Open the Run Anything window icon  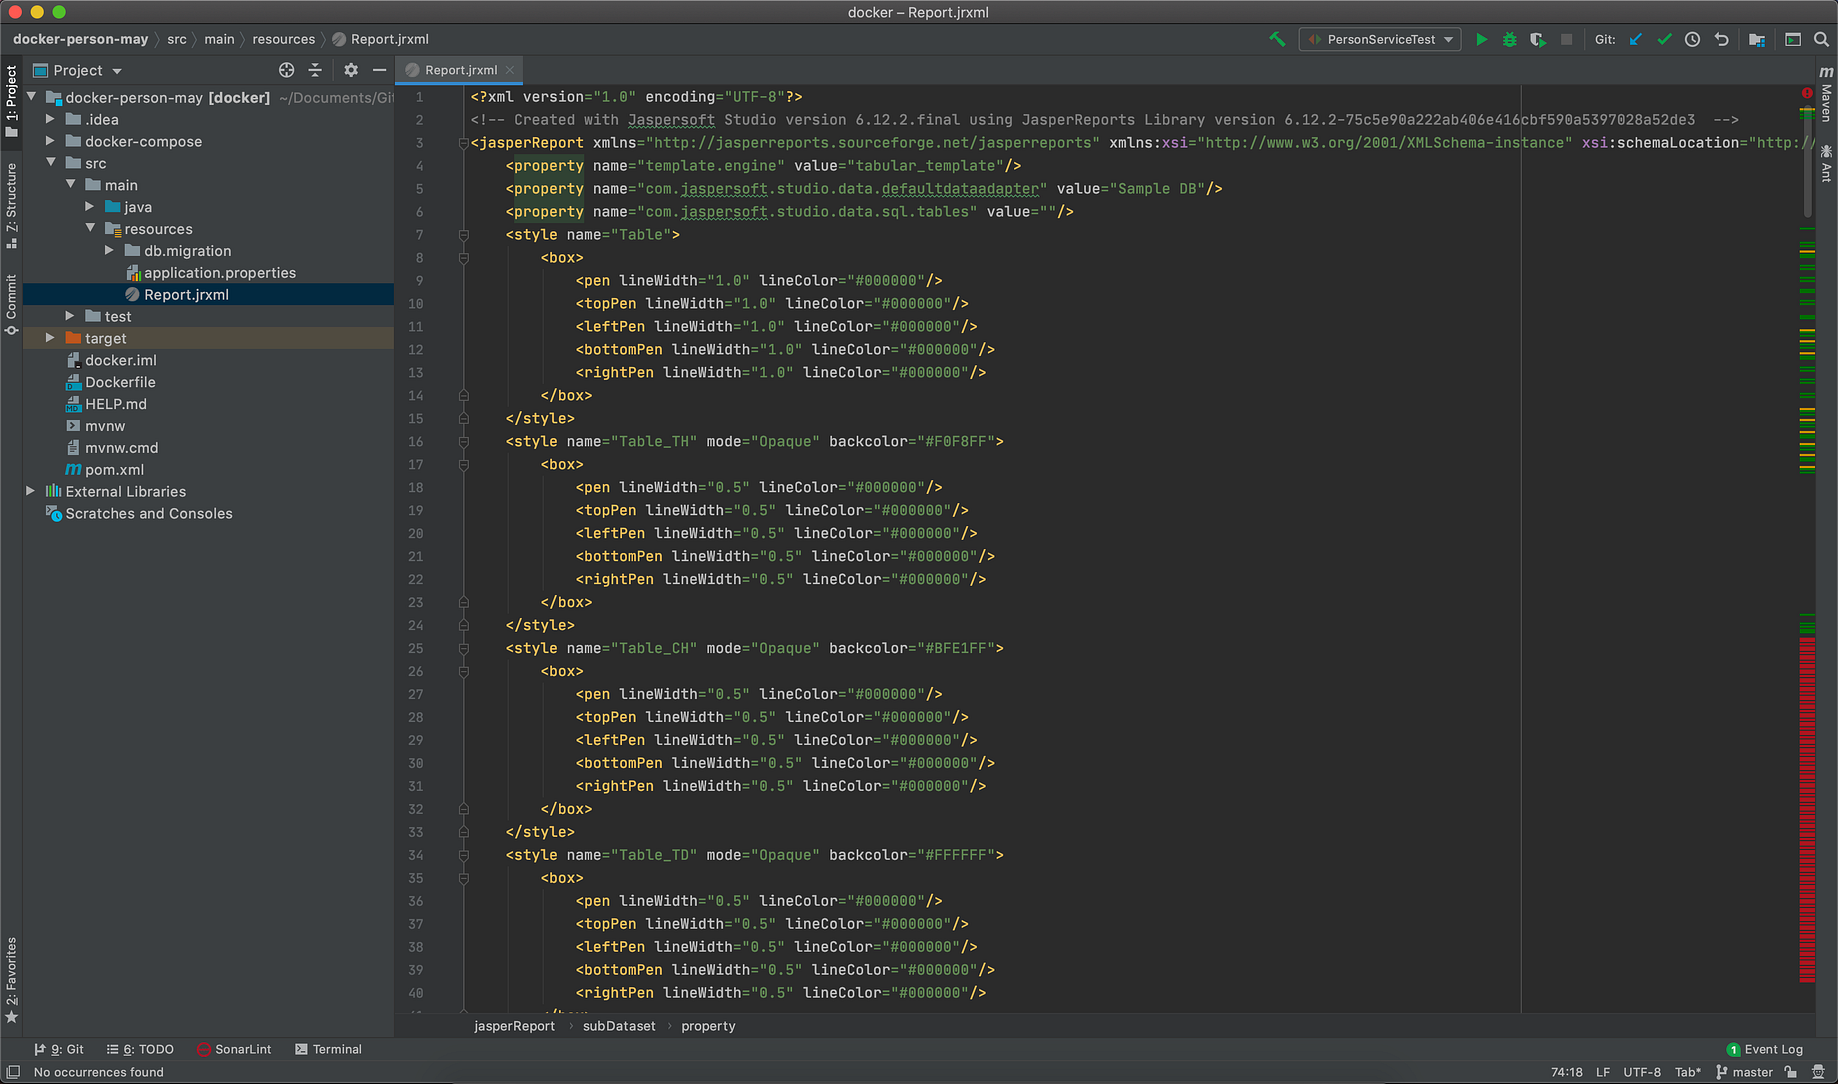point(1793,39)
